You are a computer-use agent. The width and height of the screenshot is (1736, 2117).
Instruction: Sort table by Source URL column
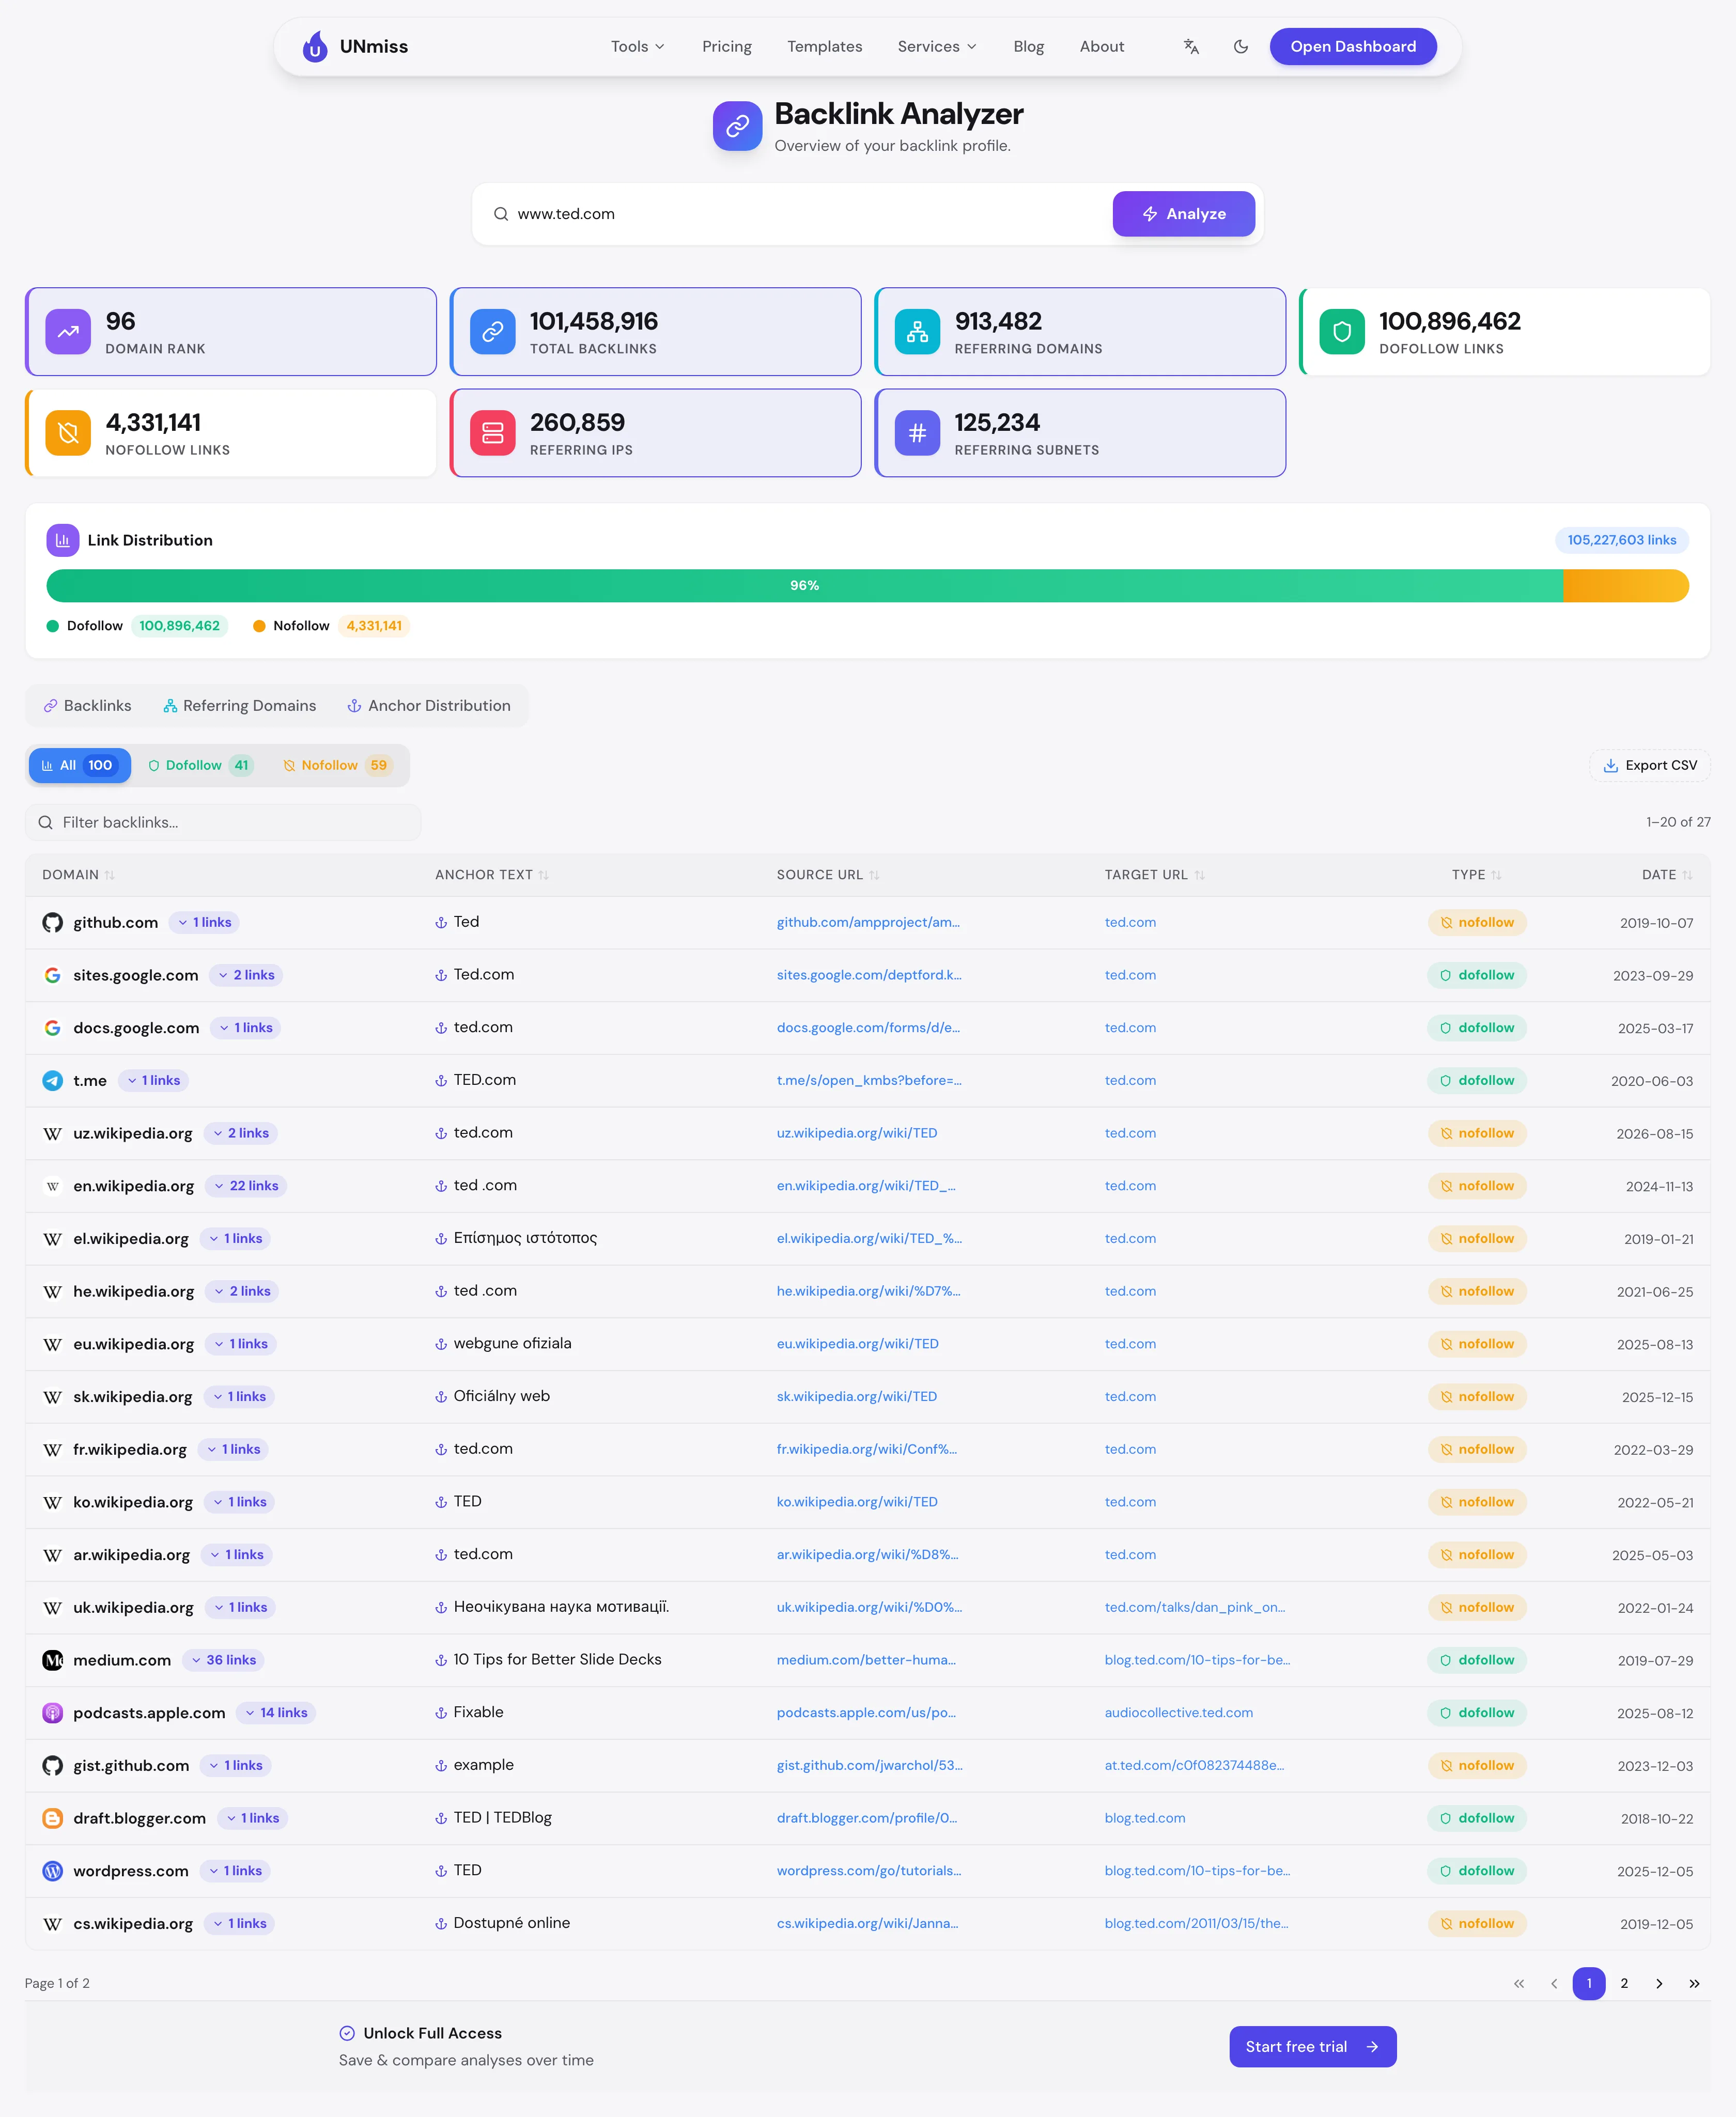(x=828, y=875)
